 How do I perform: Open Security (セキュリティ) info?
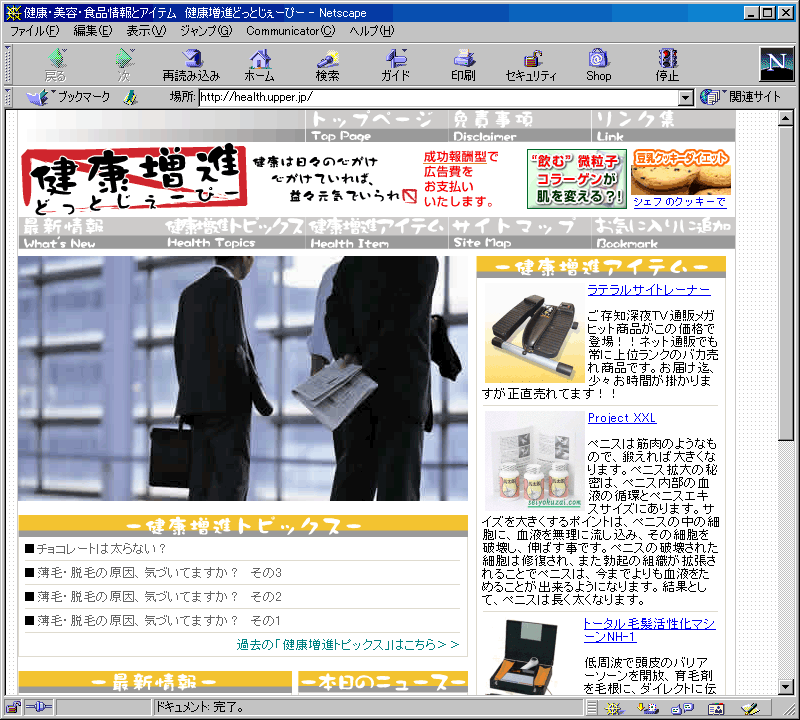point(531,65)
